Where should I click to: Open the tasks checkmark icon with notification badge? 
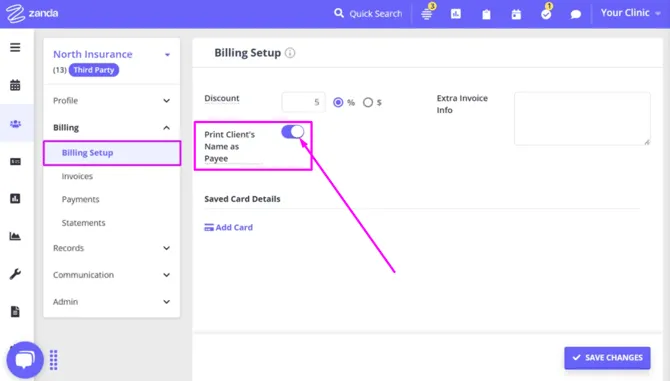point(546,13)
